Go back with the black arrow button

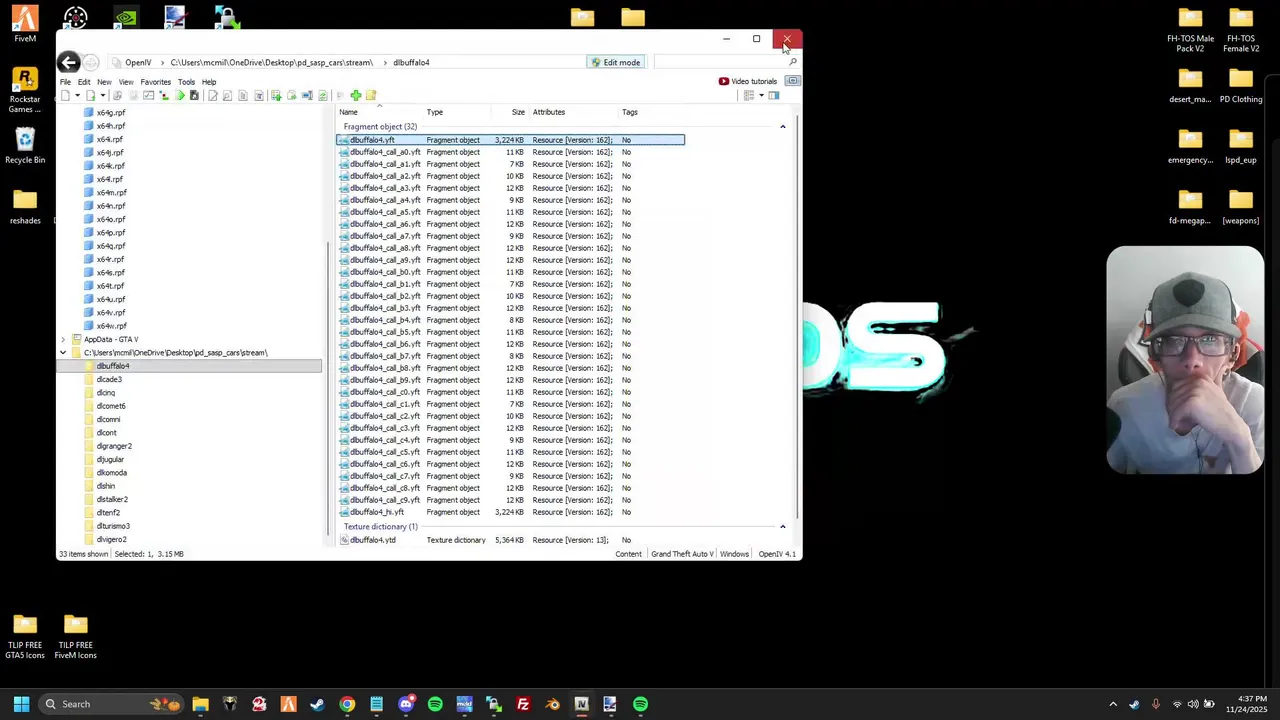(68, 62)
